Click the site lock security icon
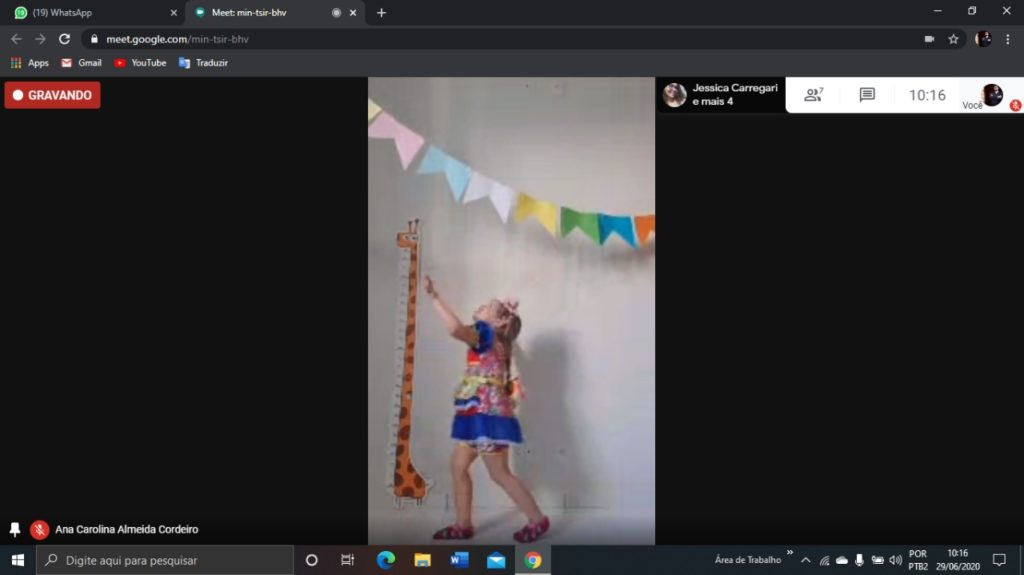The width and height of the screenshot is (1024, 575). pos(94,39)
